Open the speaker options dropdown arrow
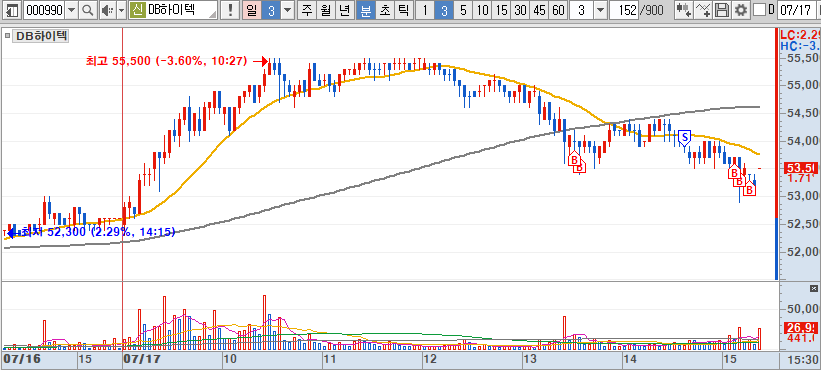 click(121, 10)
